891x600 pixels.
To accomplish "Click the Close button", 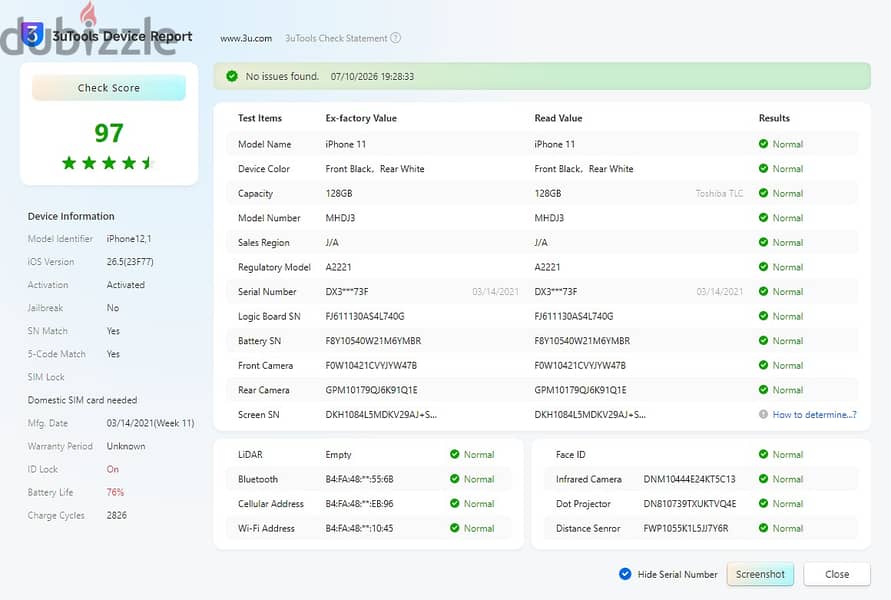I will [837, 574].
